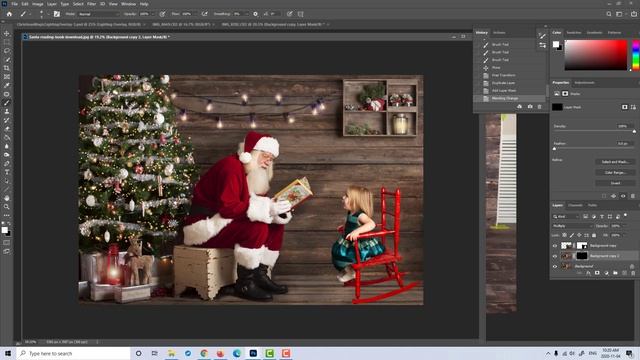
Task: Open brush preset picker dropdown arrow
Action: click(48, 14)
